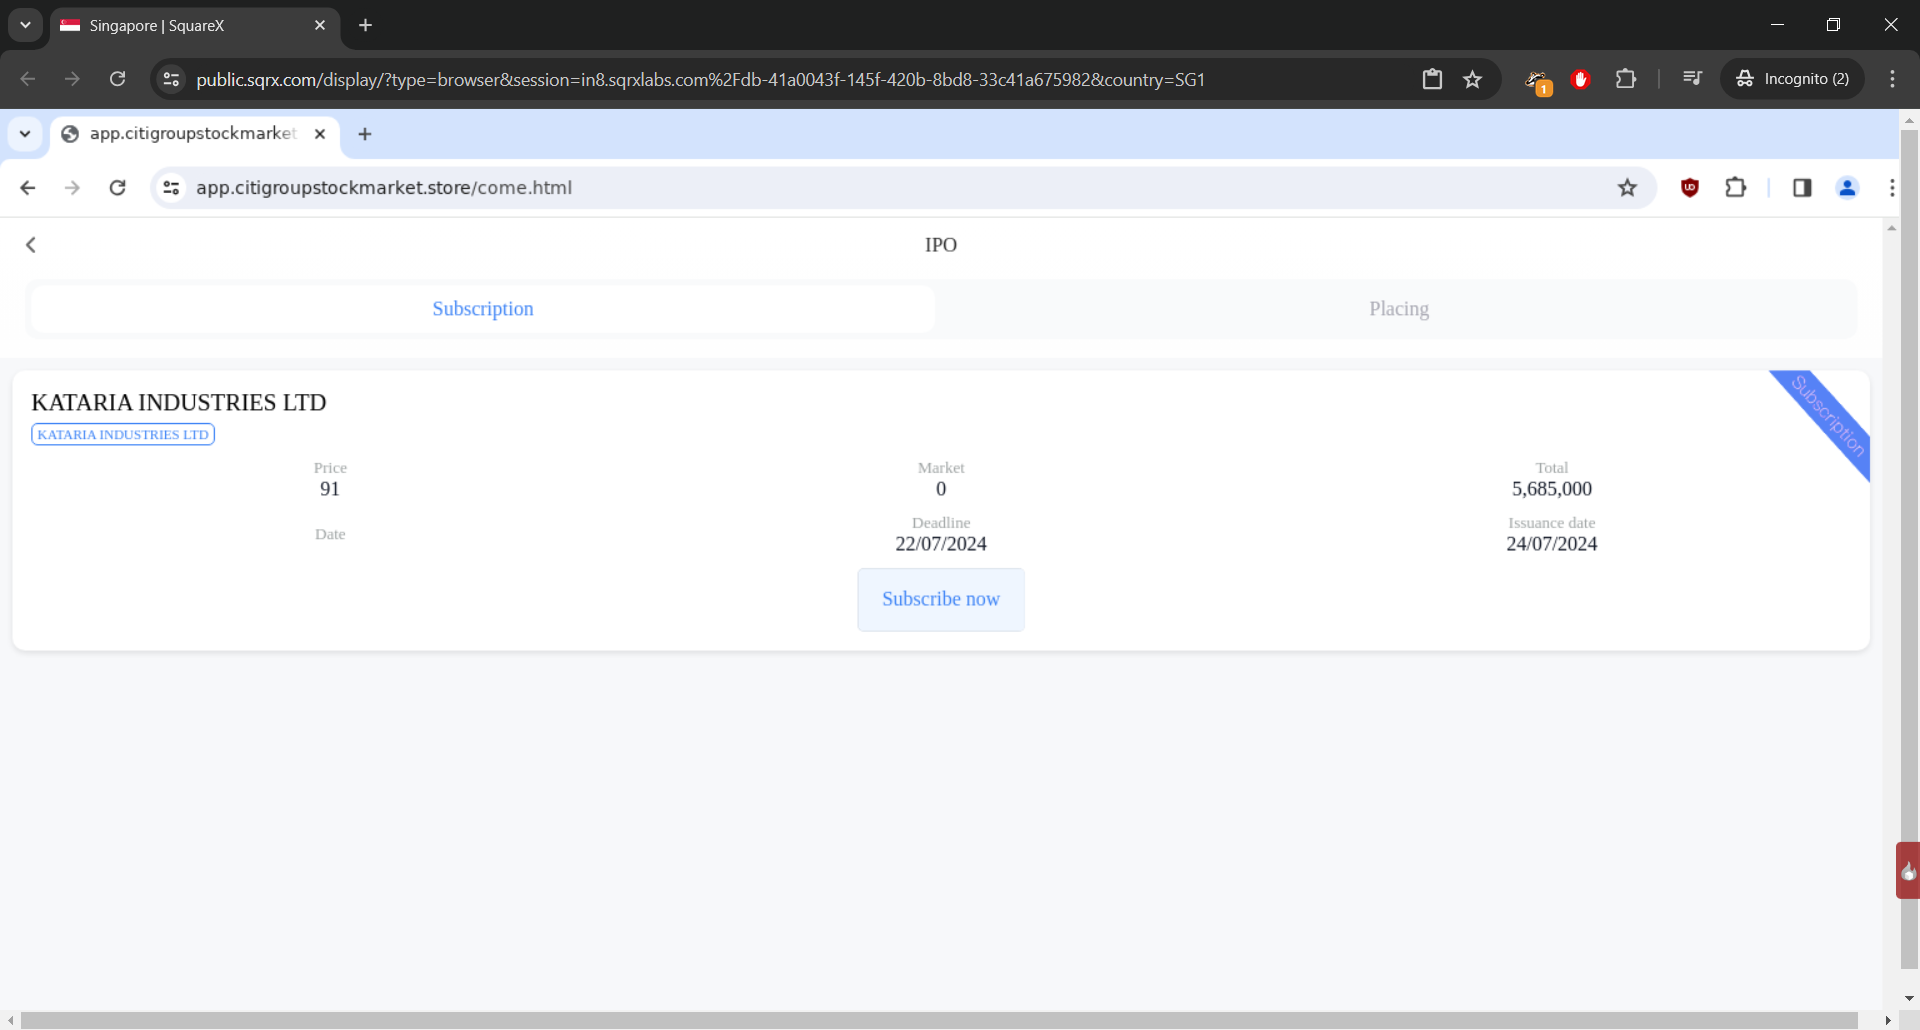This screenshot has width=1920, height=1030.
Task: Open the Incognito (2) profile indicator
Action: pos(1793,79)
